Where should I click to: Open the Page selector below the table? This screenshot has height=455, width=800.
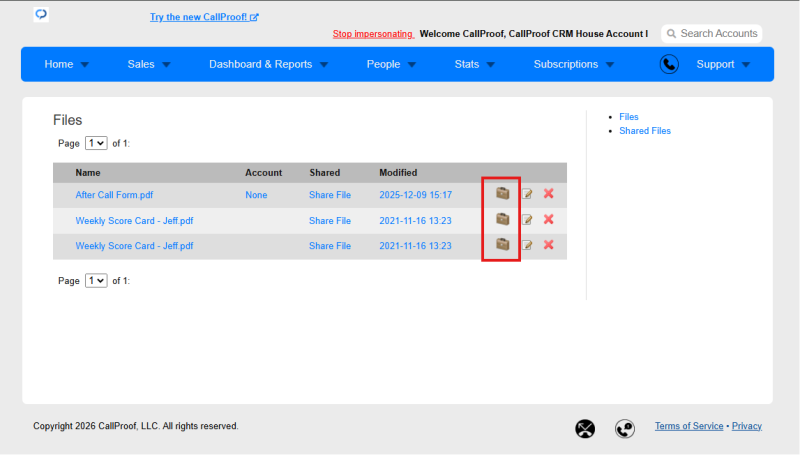pyautogui.click(x=96, y=281)
